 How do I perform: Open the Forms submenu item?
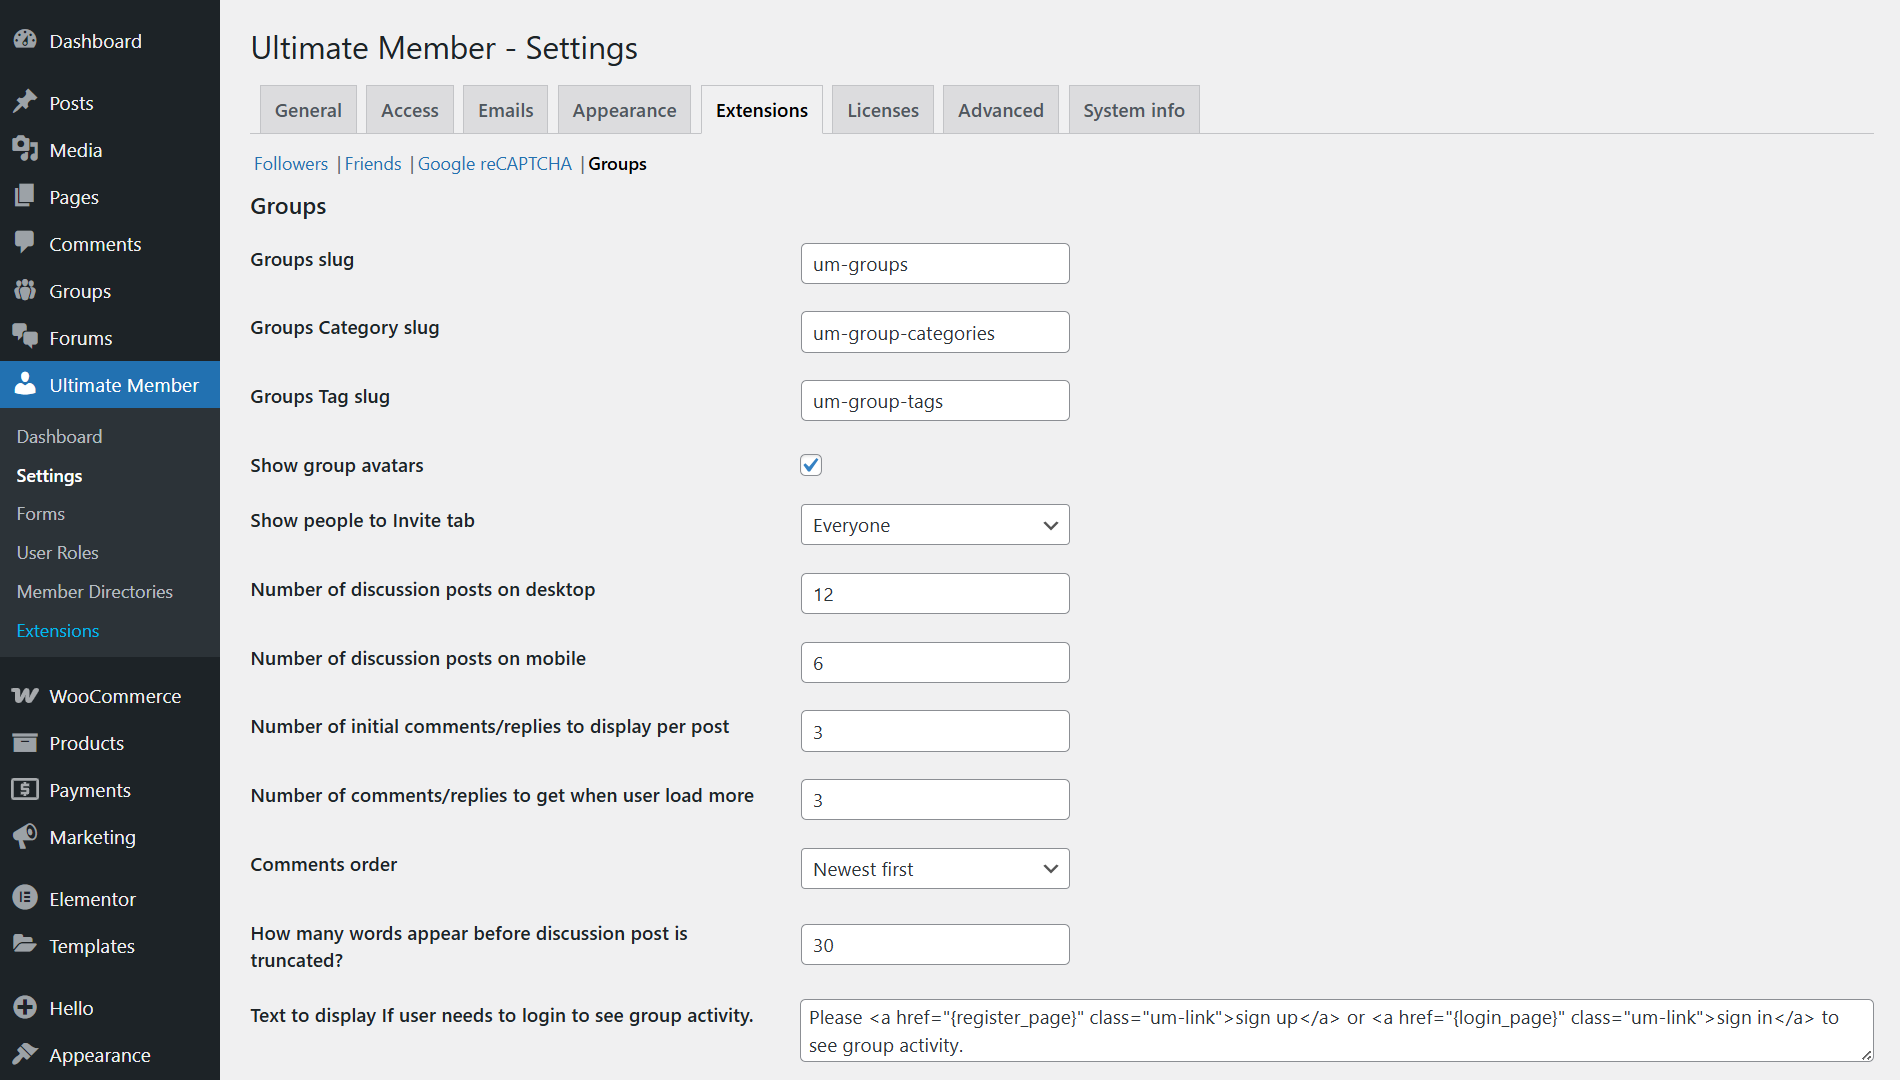click(x=41, y=514)
